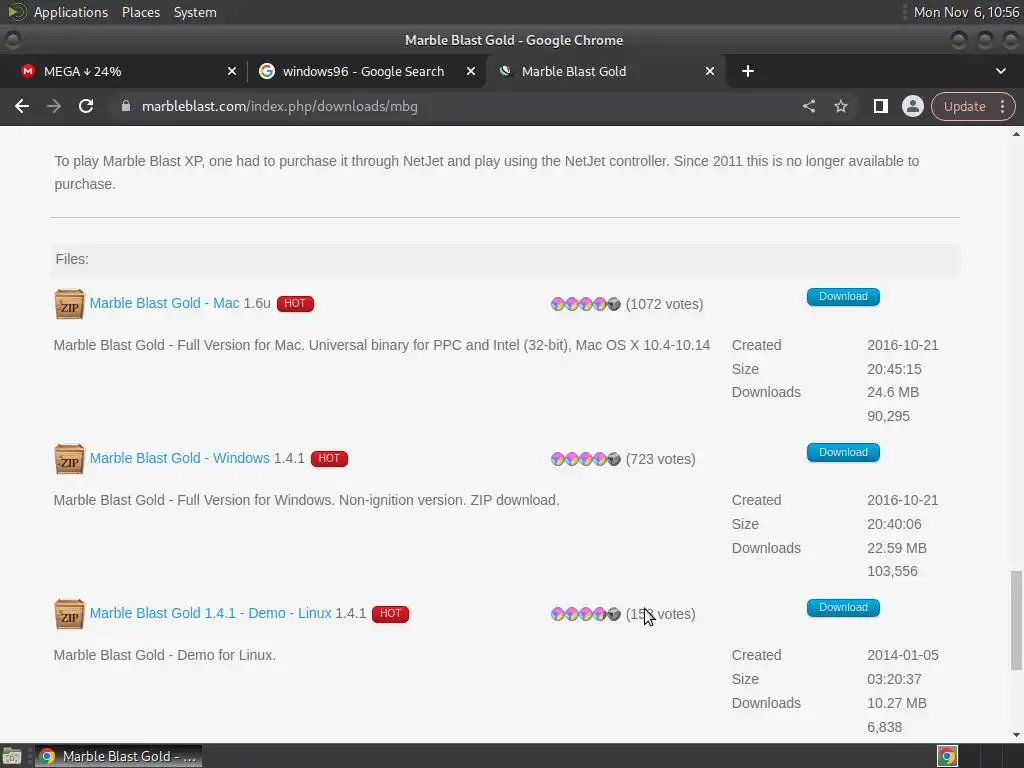
Task: Click the clock in top panel
Action: [x=966, y=12]
